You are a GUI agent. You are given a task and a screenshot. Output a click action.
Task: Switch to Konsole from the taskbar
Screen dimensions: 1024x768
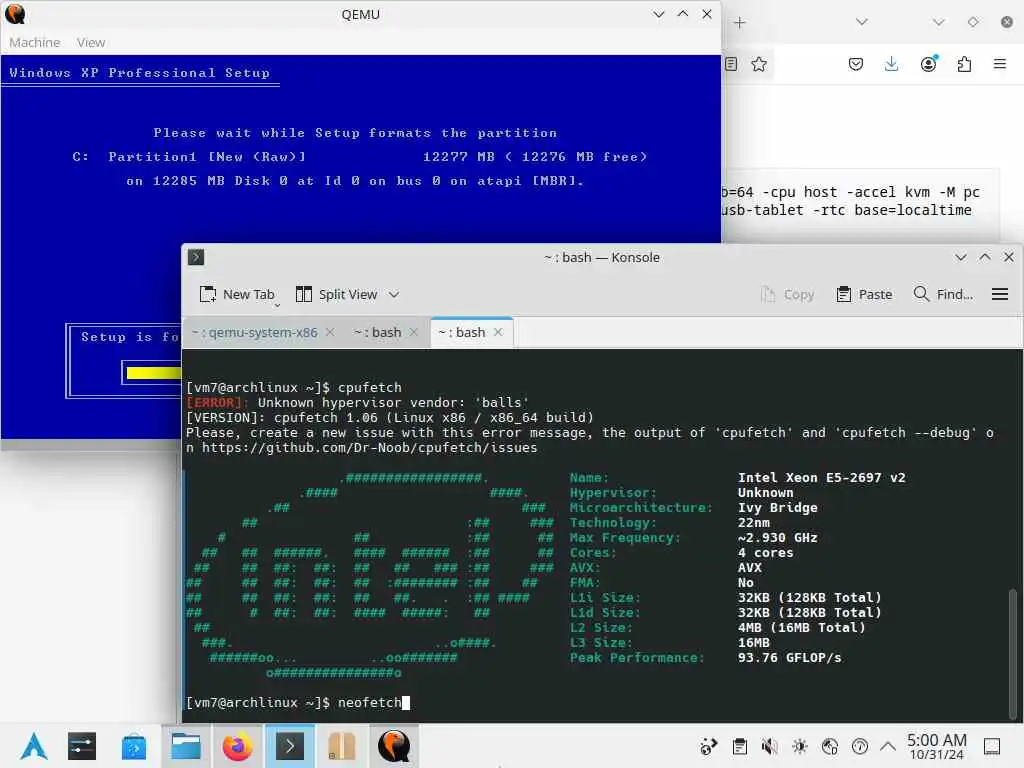tap(289, 746)
